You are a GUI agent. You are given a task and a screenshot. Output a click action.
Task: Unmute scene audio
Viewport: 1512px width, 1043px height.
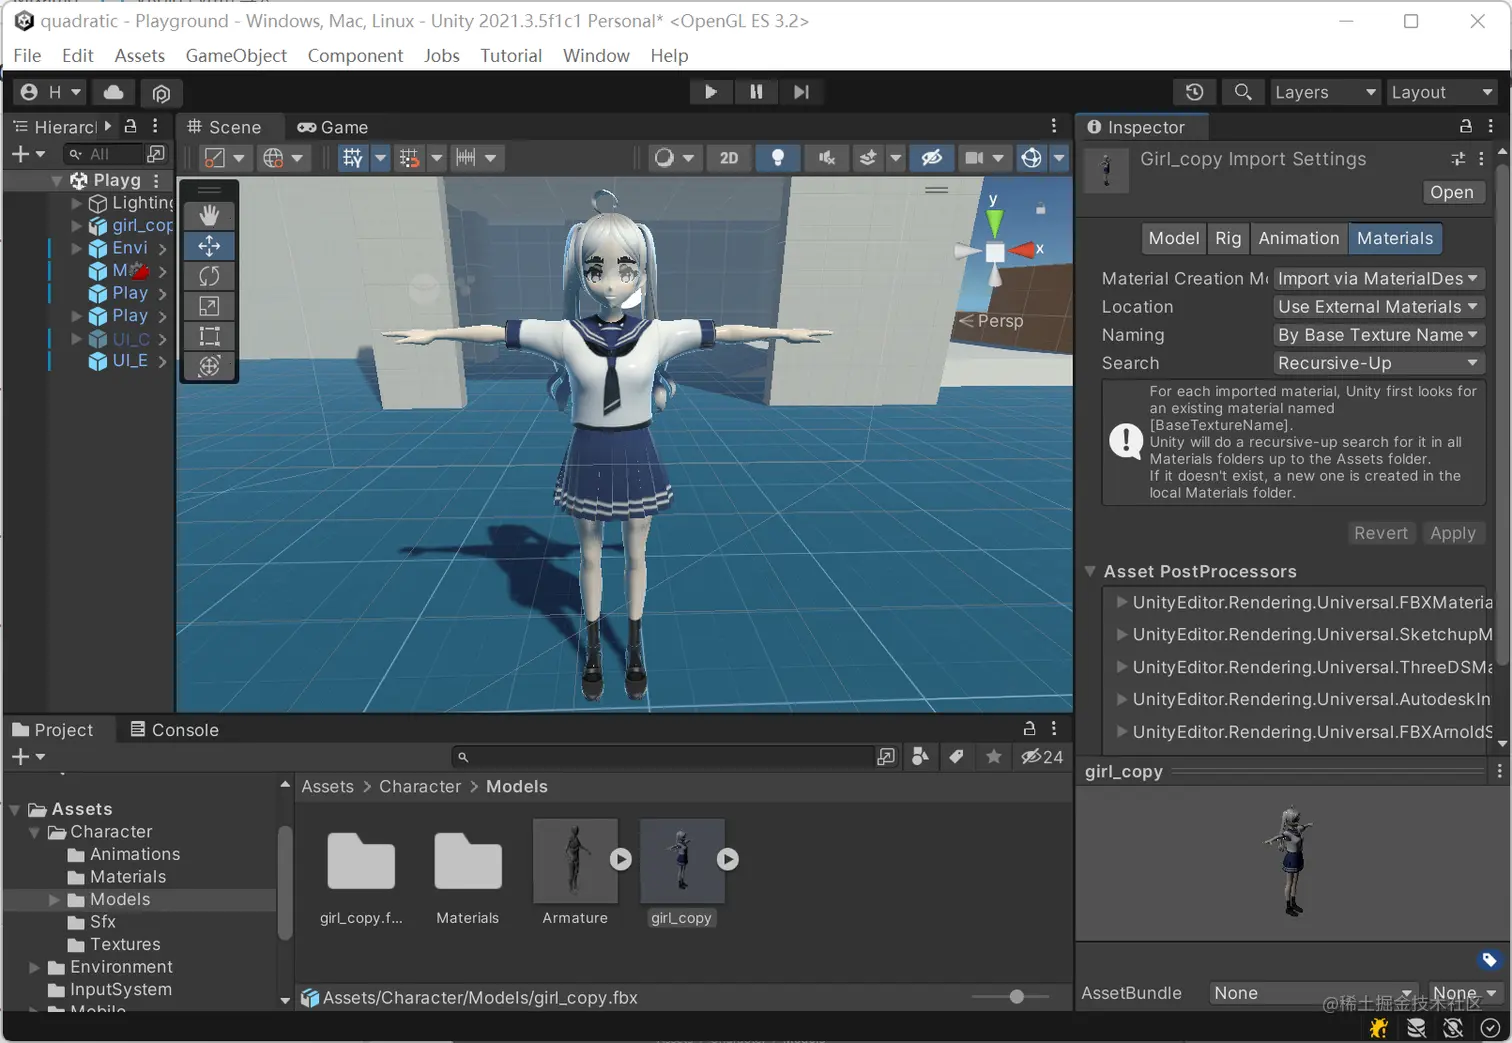[826, 158]
